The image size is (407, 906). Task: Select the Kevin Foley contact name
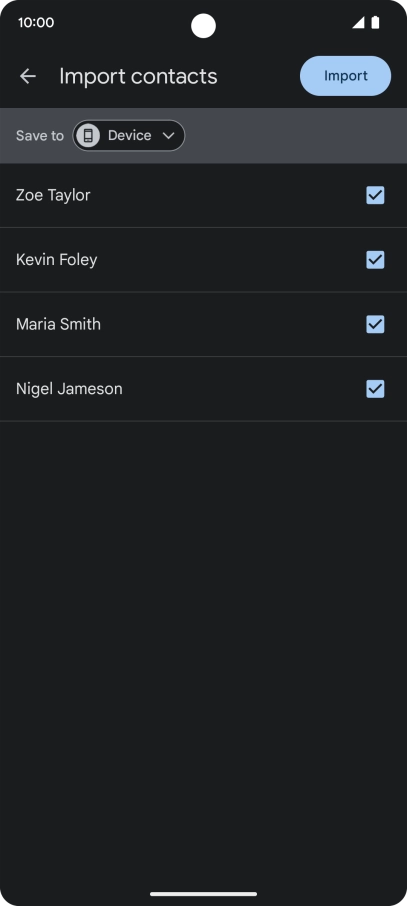coord(57,260)
